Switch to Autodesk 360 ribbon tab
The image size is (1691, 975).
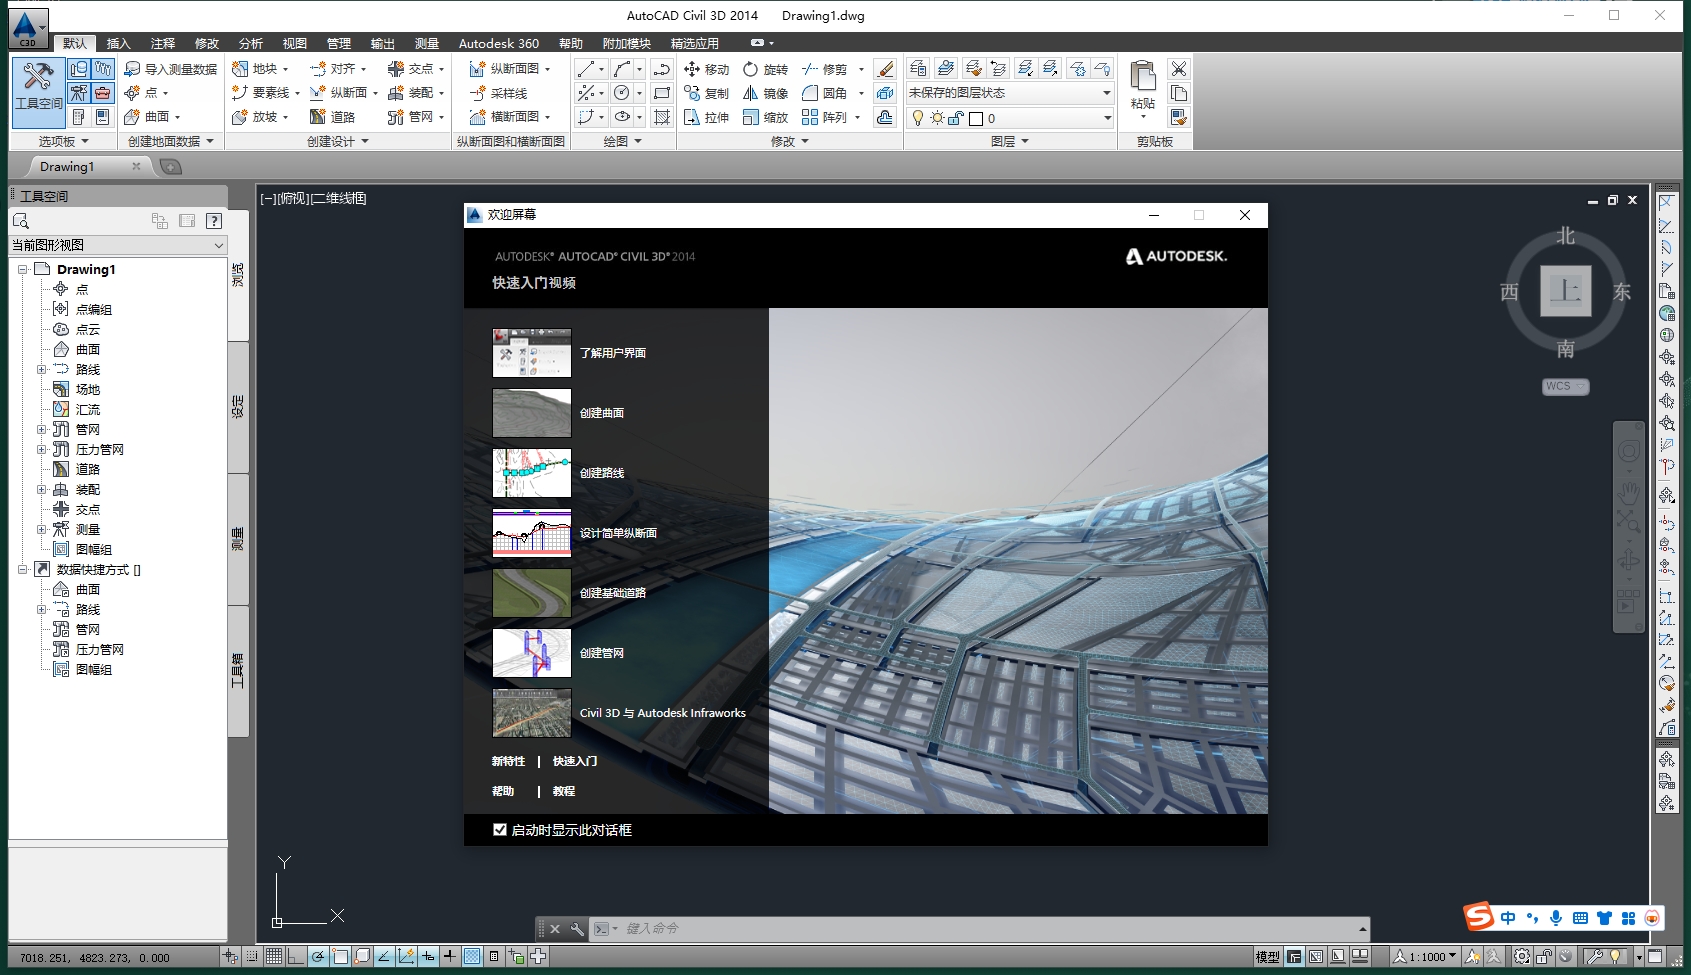tap(499, 43)
